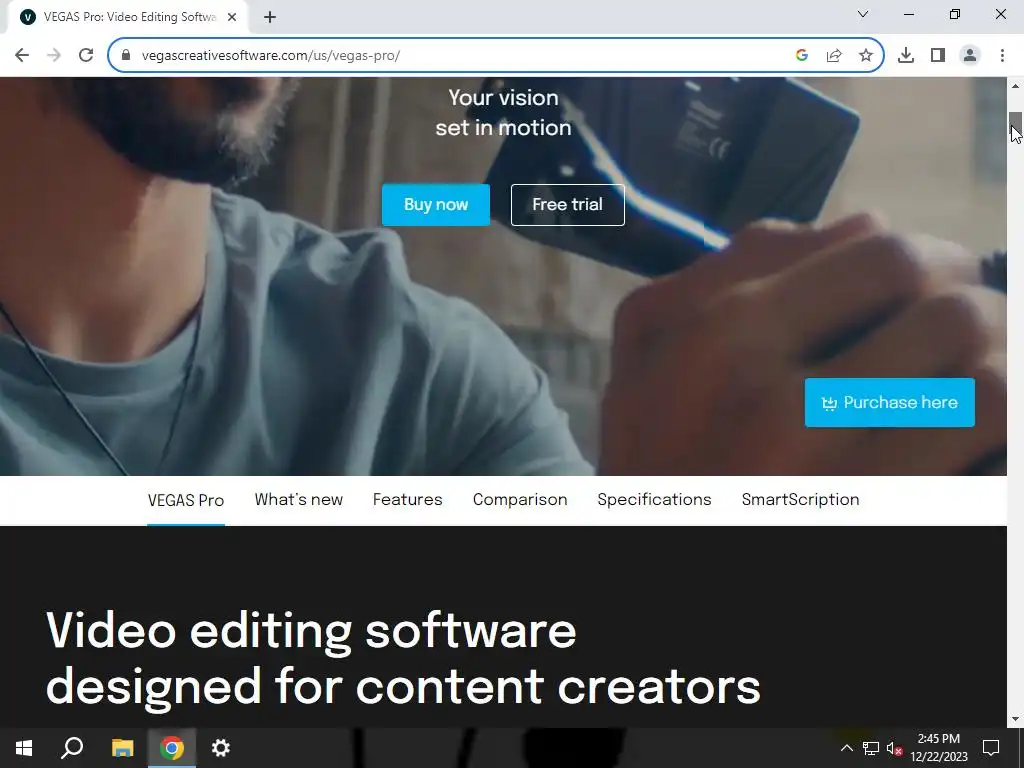This screenshot has width=1024, height=768.
Task: Open a new browser tab
Action: click(270, 18)
